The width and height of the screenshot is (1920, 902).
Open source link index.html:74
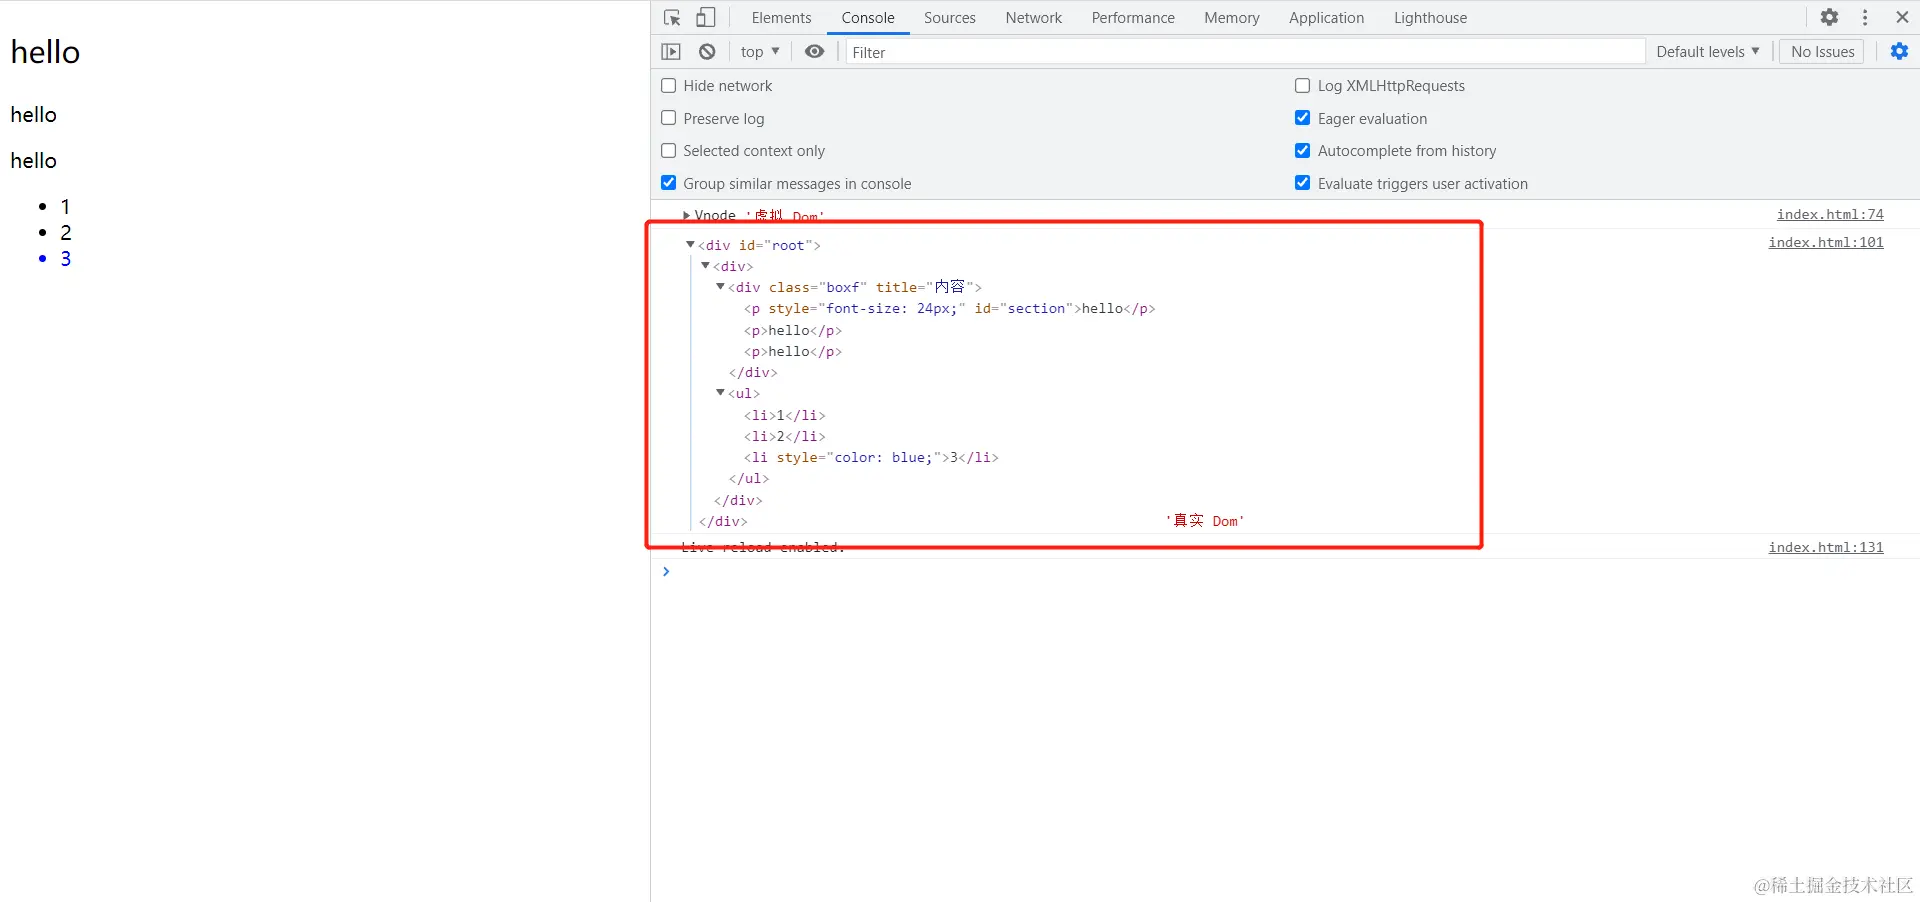[1830, 215]
